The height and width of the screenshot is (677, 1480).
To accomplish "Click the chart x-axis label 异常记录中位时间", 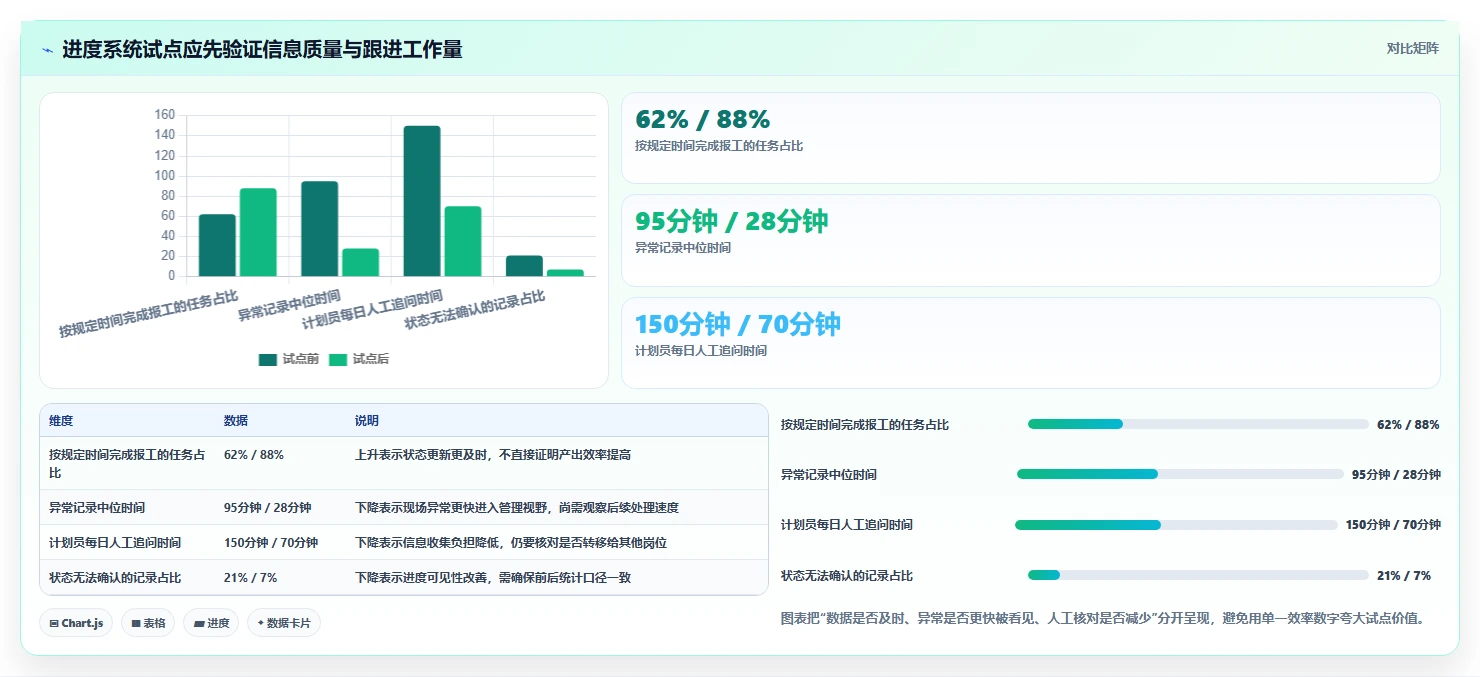I will 289,306.
